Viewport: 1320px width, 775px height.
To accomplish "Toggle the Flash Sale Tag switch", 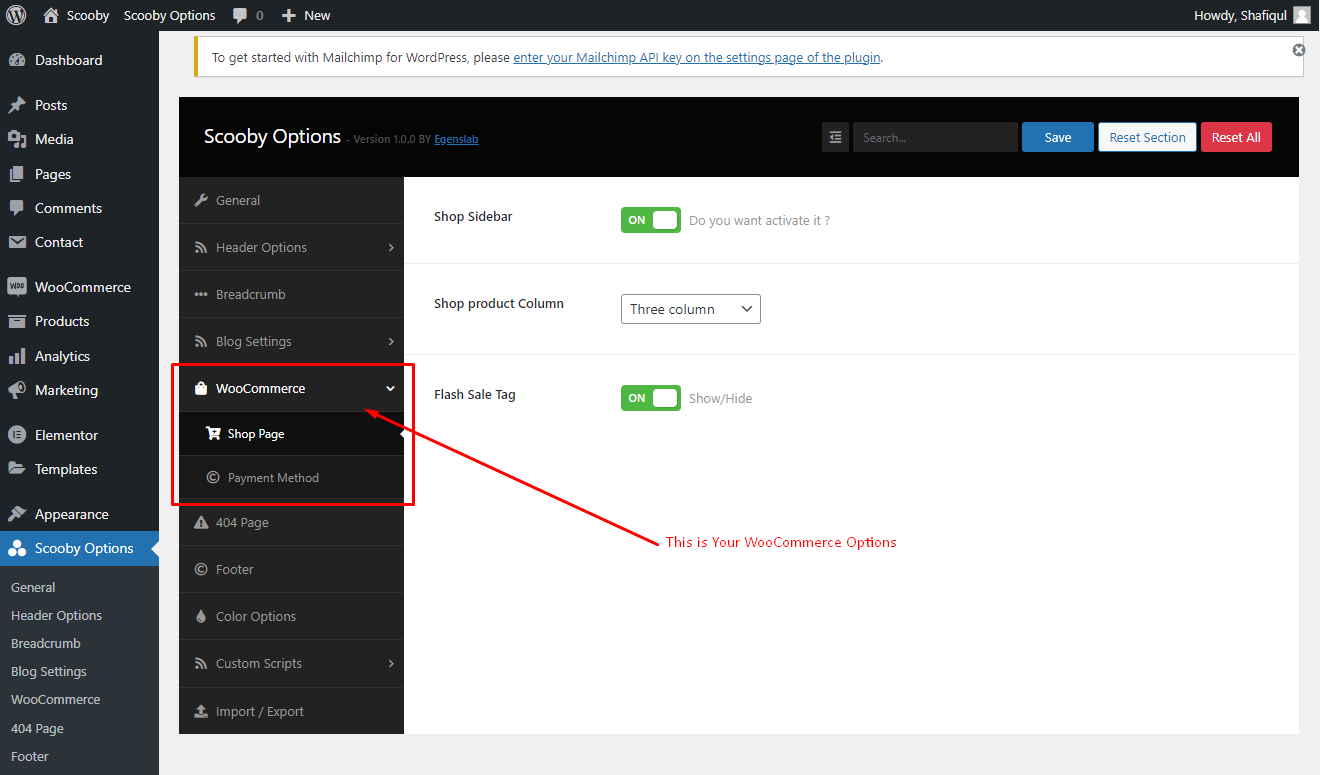I will click(651, 398).
